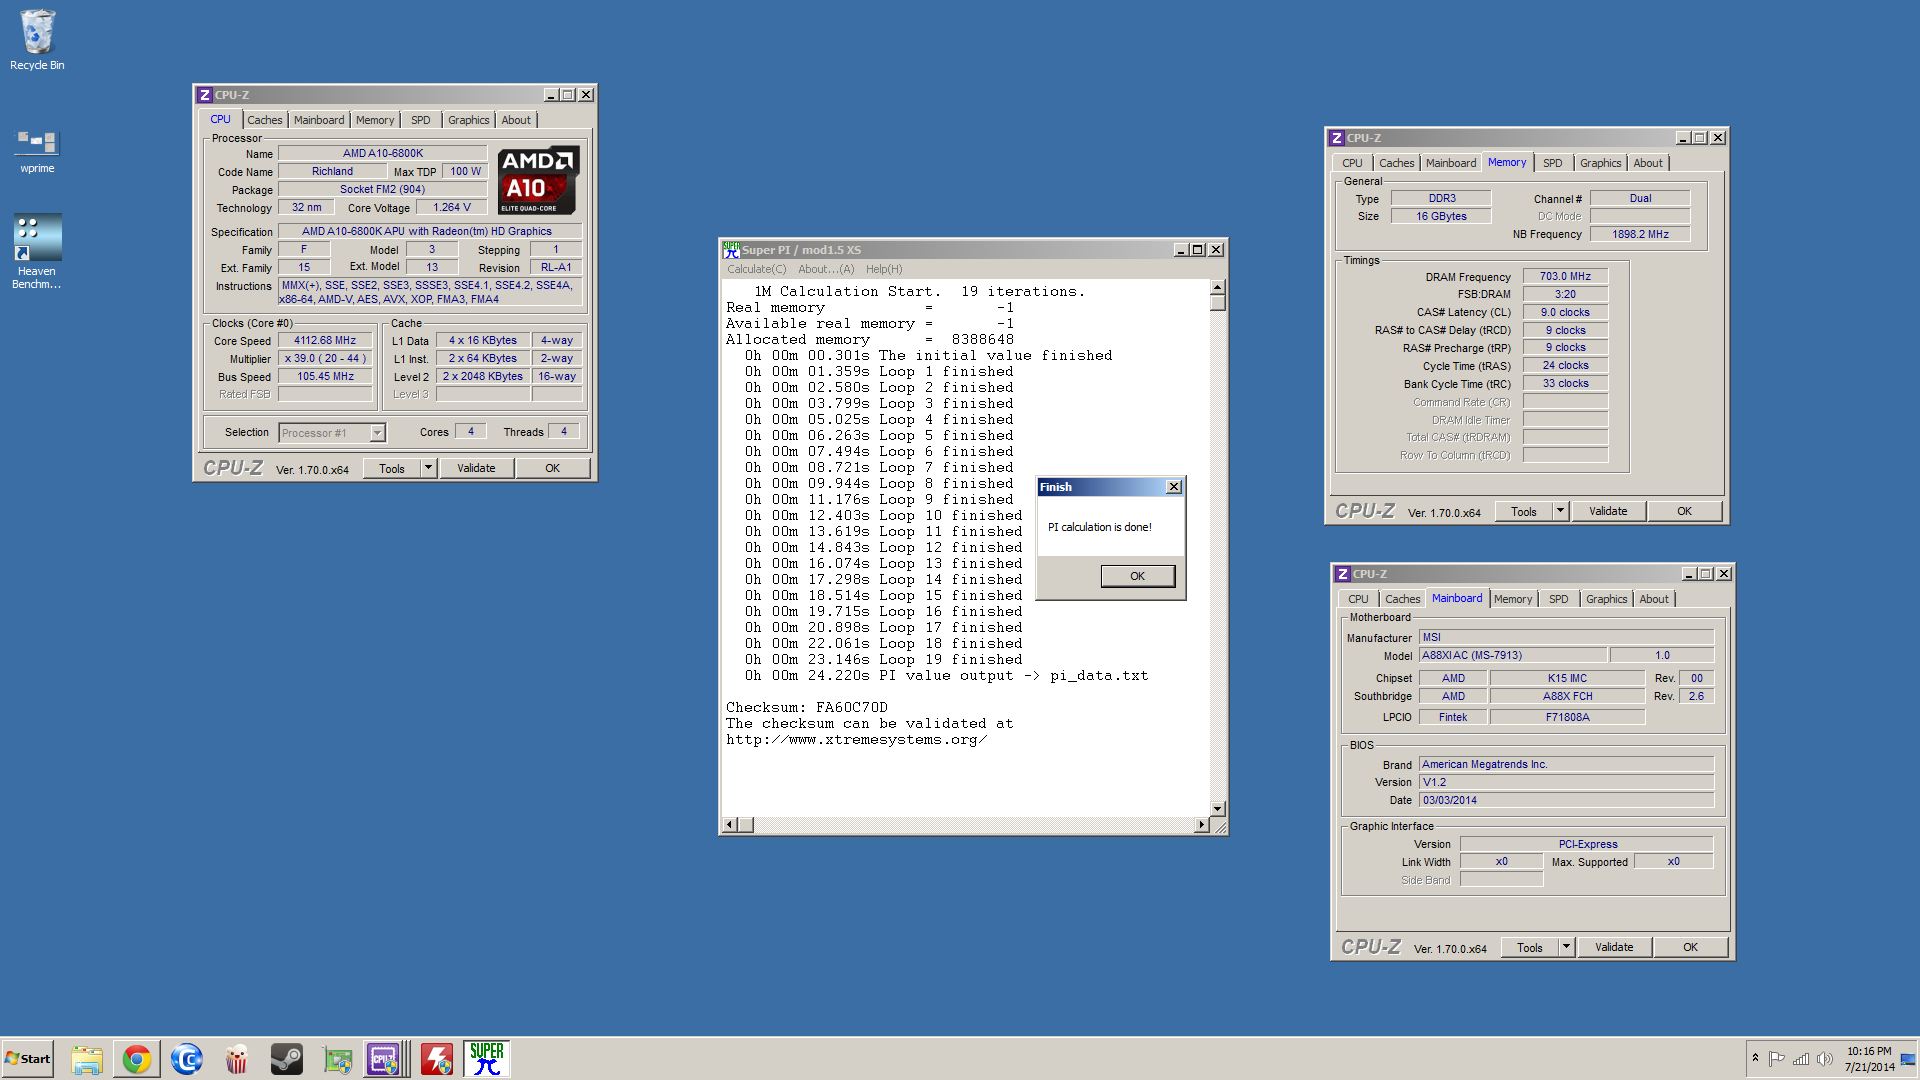Click OK in the Mainboard window
1920x1080 pixels.
1690,947
